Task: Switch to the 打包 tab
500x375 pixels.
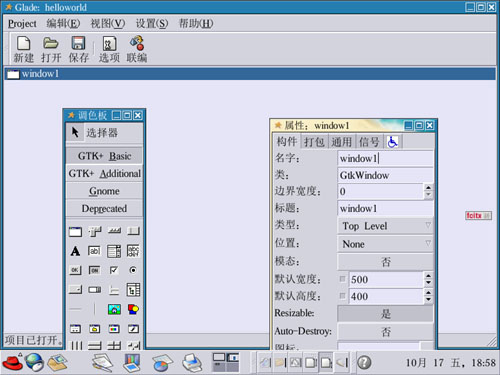Action: pyautogui.click(x=314, y=142)
